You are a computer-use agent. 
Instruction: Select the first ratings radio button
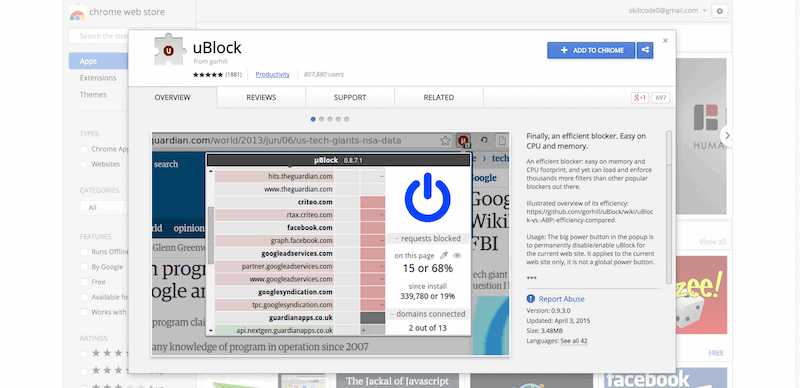[84, 353]
